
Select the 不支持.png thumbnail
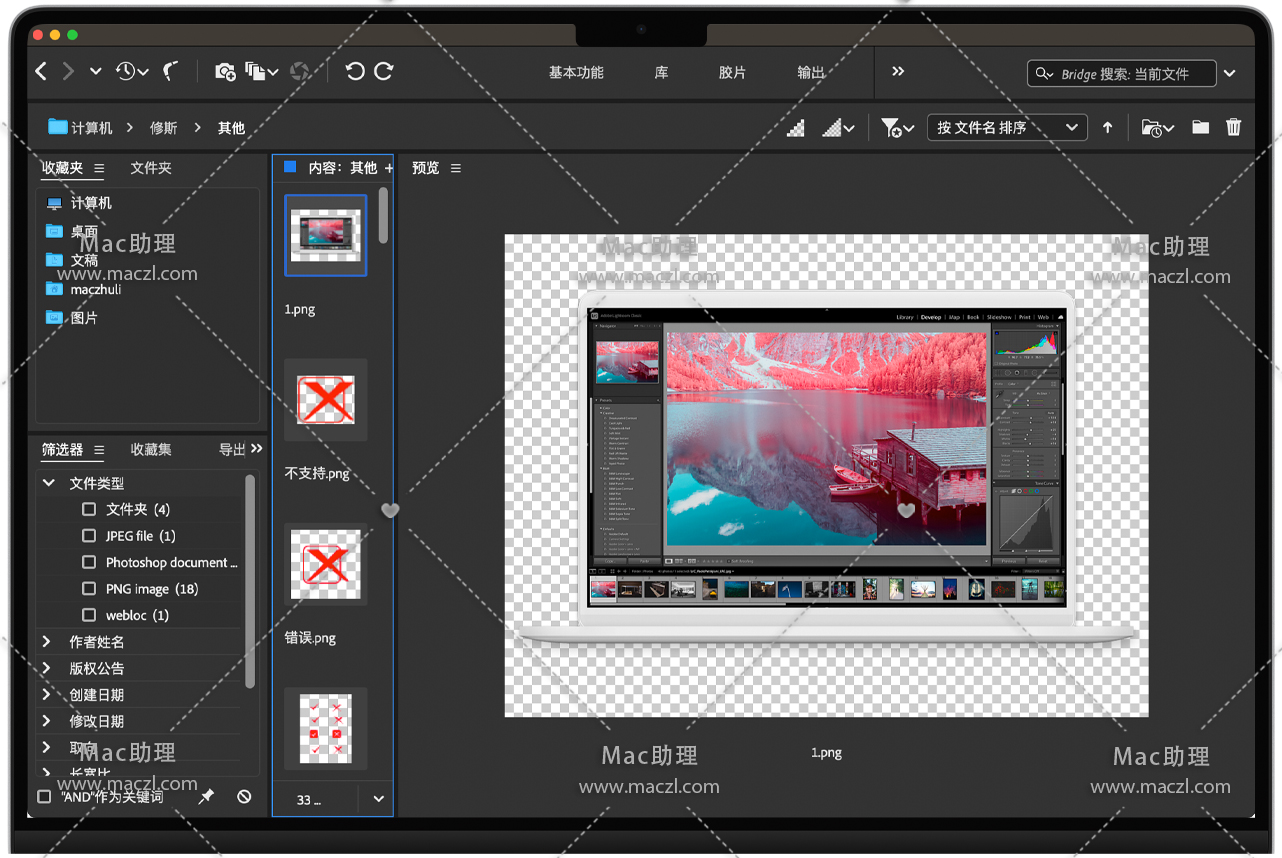(x=326, y=400)
